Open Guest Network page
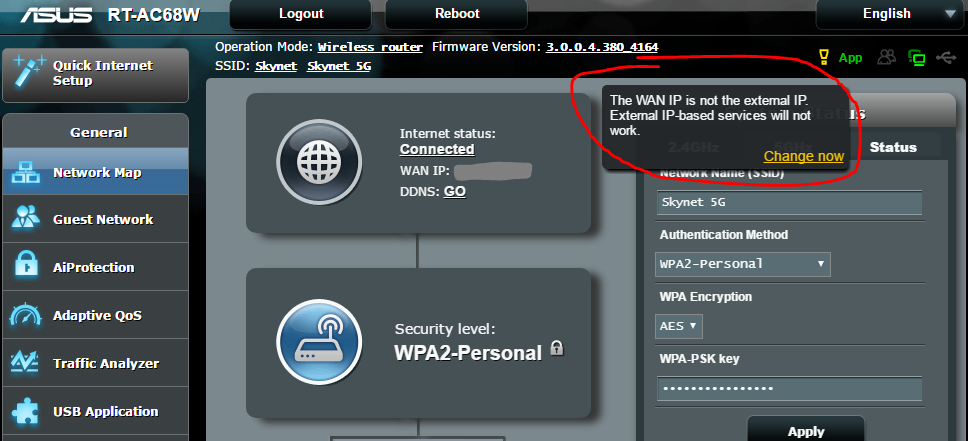The image size is (968, 441). [96, 219]
